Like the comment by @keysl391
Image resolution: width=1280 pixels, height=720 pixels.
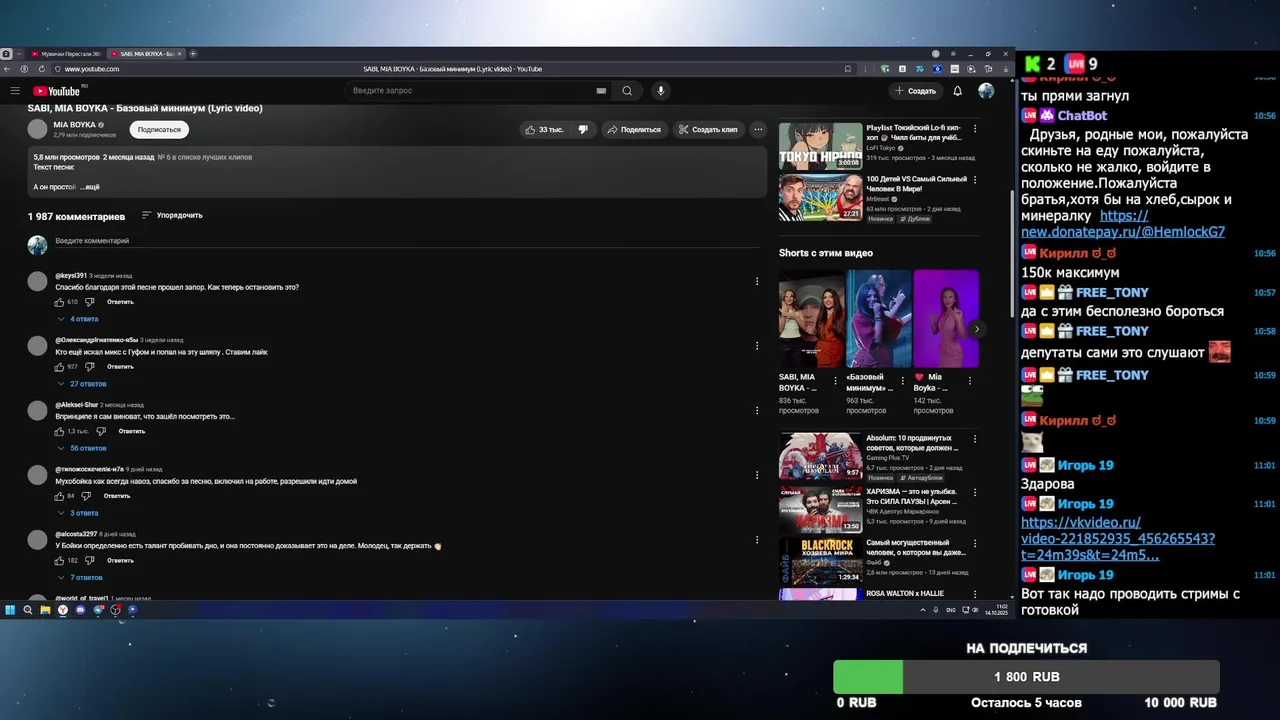tap(59, 302)
